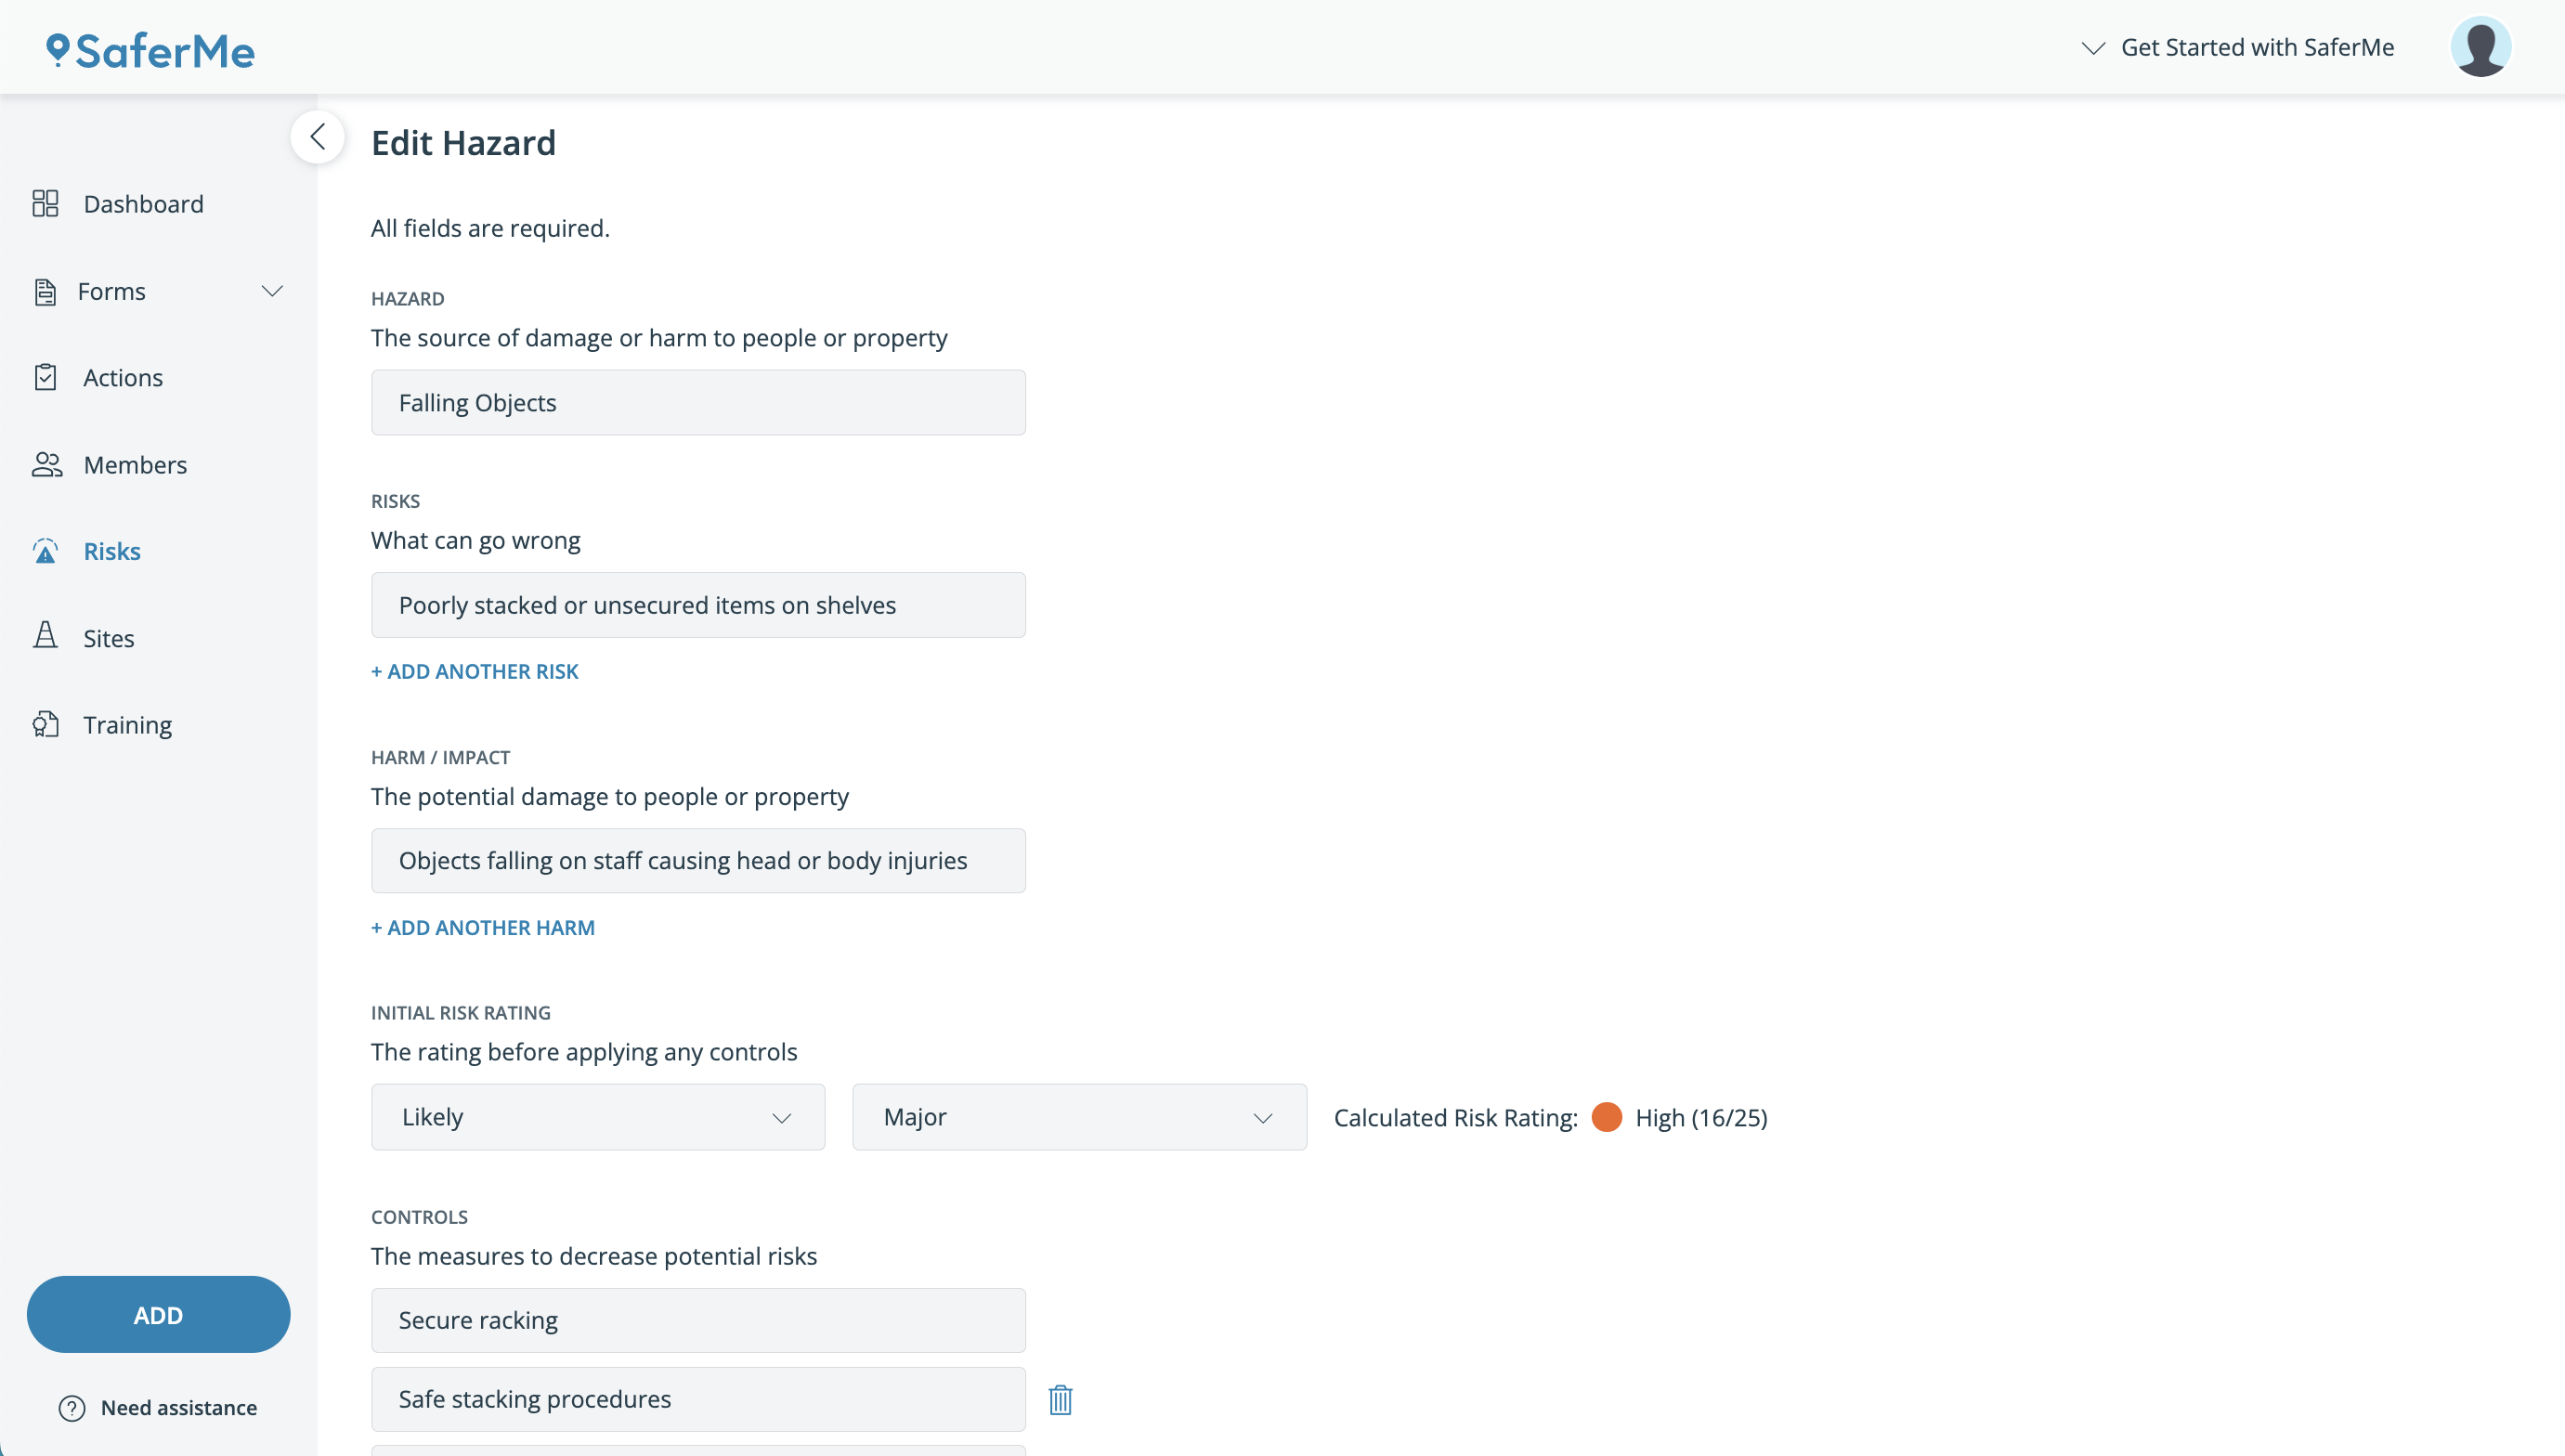
Task: Click the Members people icon
Action: click(46, 465)
